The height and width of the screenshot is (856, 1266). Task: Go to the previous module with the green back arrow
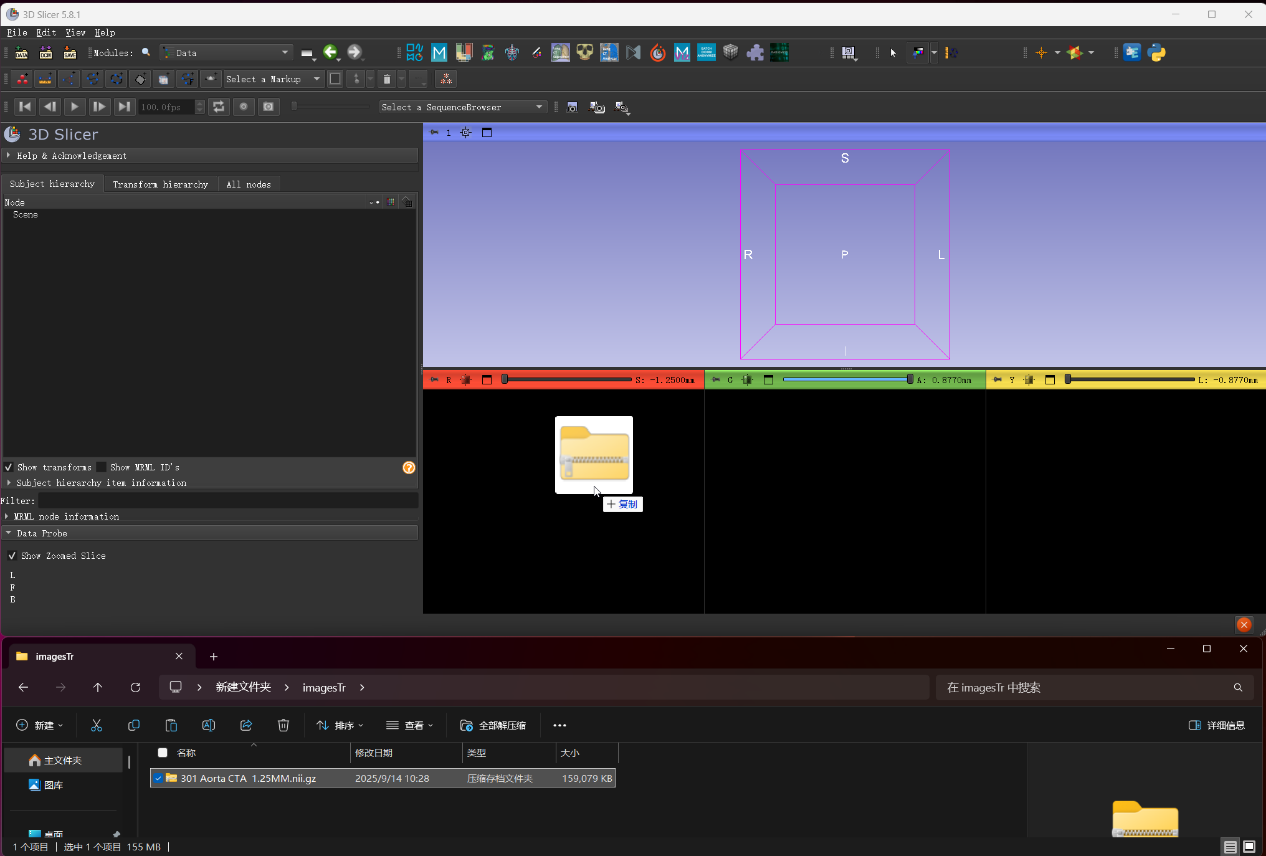pyautogui.click(x=330, y=53)
